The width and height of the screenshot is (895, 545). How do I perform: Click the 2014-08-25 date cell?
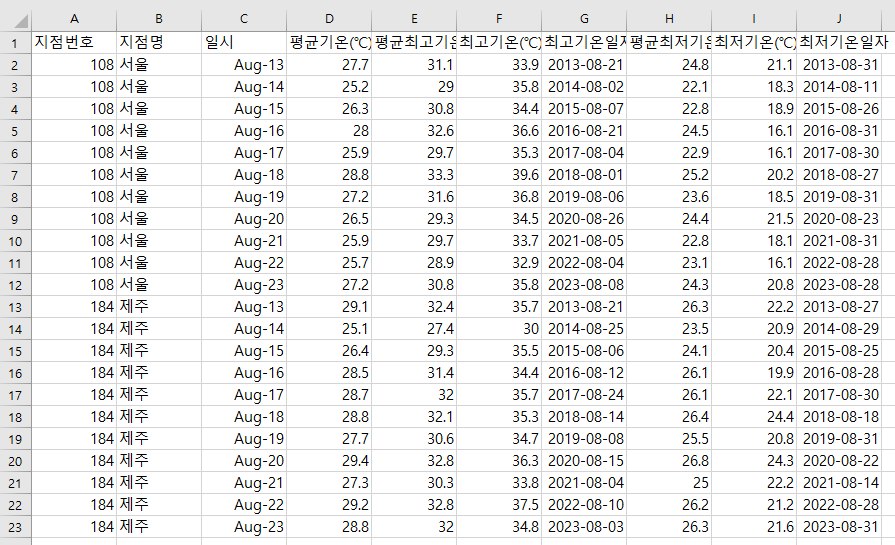tap(584, 329)
